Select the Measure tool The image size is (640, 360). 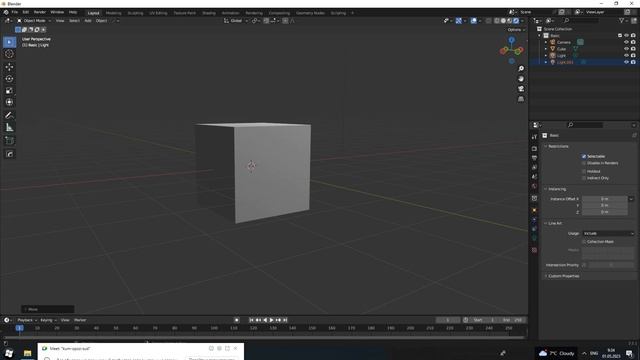click(x=9, y=128)
